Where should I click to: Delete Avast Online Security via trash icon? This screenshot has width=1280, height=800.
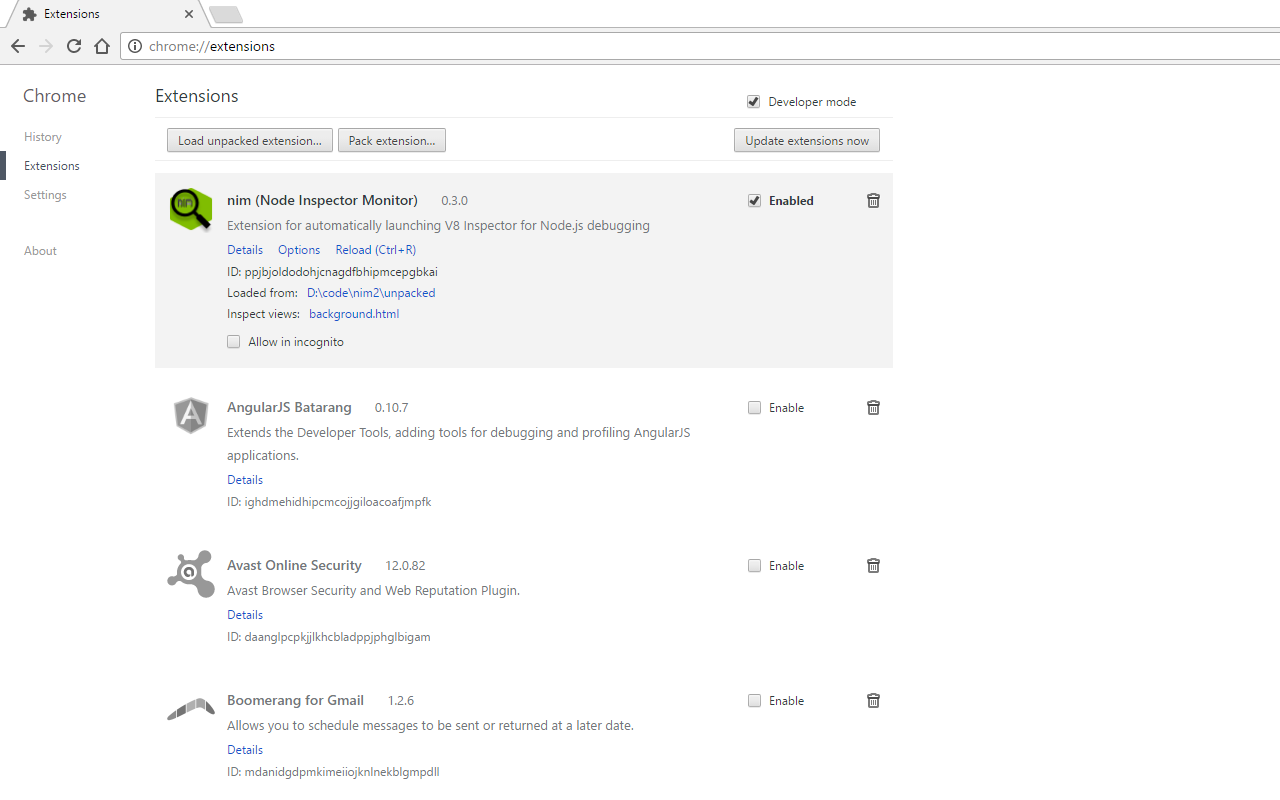coord(873,566)
